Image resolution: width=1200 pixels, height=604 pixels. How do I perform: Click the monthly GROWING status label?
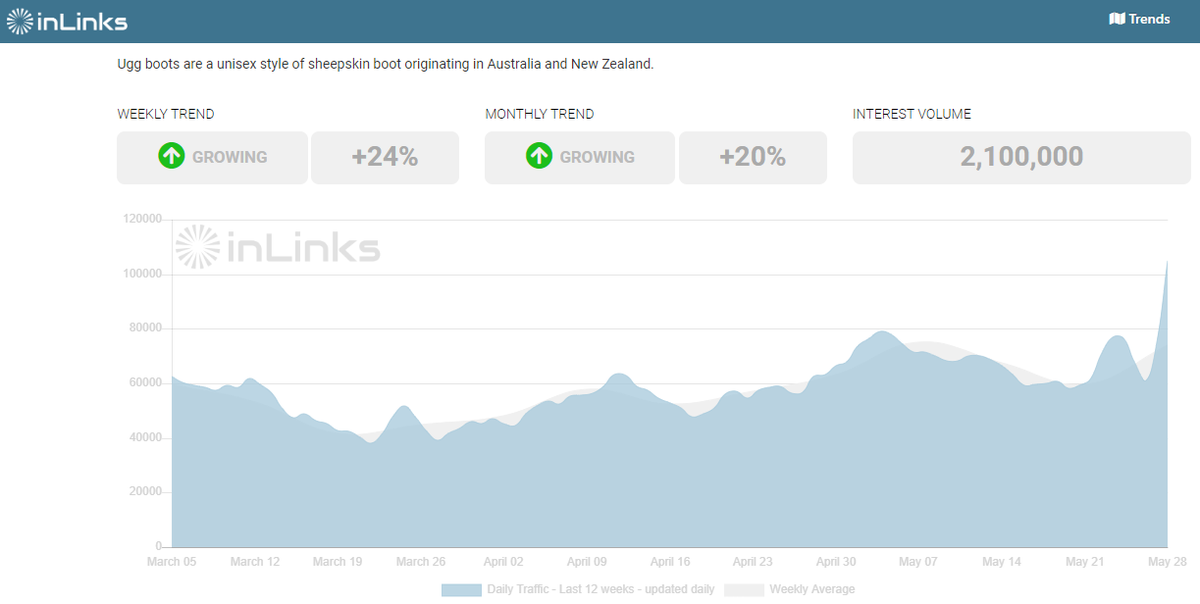click(x=597, y=157)
